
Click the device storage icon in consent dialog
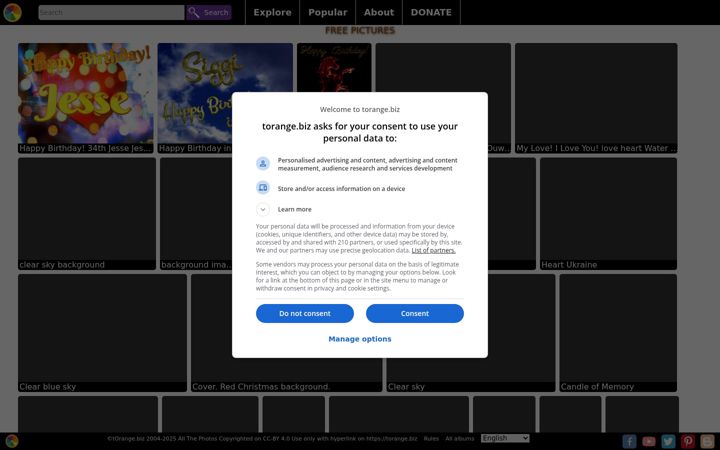pyautogui.click(x=263, y=188)
